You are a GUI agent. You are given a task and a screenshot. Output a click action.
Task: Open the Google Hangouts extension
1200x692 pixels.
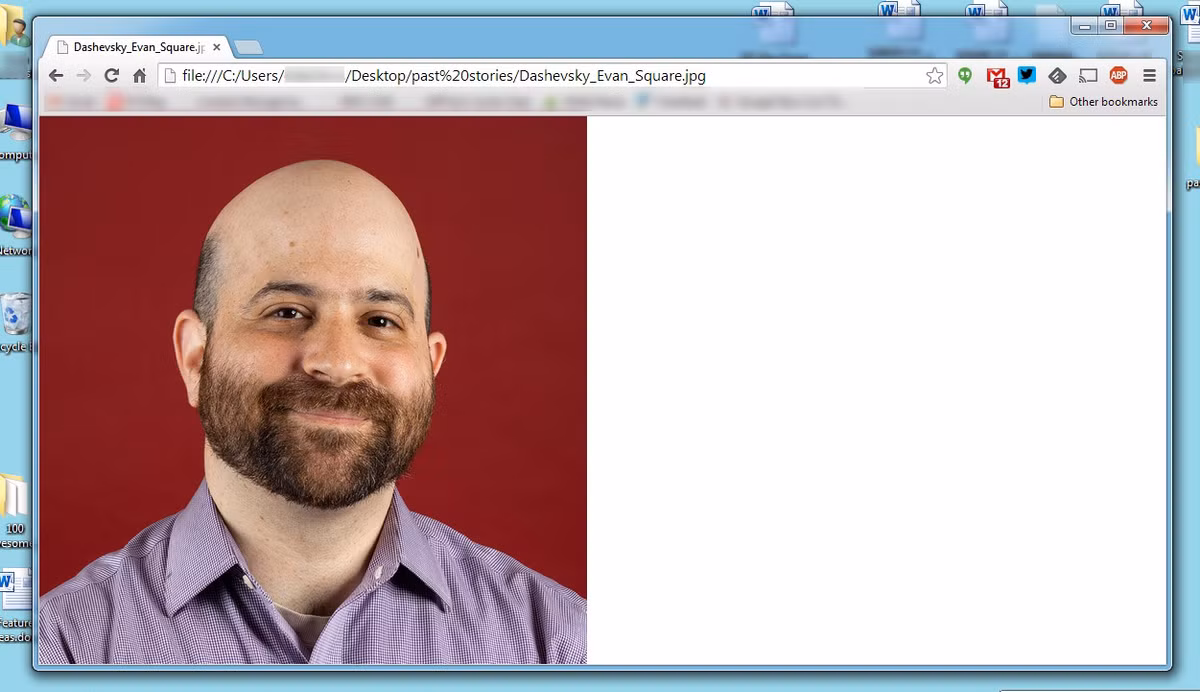[x=965, y=76]
